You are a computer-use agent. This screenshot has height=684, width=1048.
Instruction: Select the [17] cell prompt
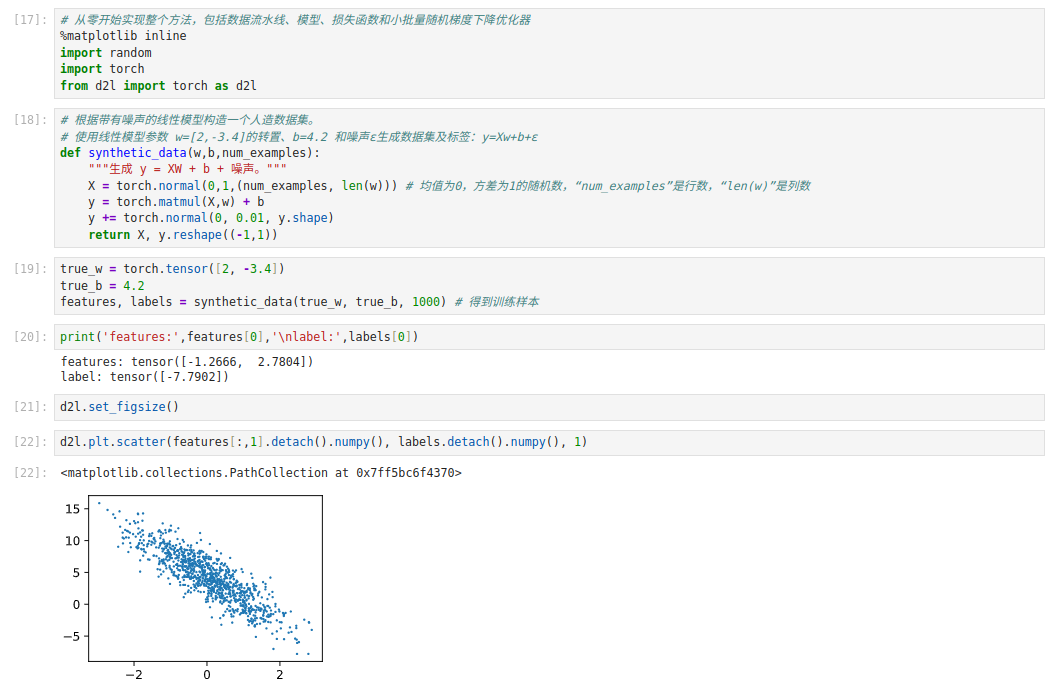(x=30, y=20)
